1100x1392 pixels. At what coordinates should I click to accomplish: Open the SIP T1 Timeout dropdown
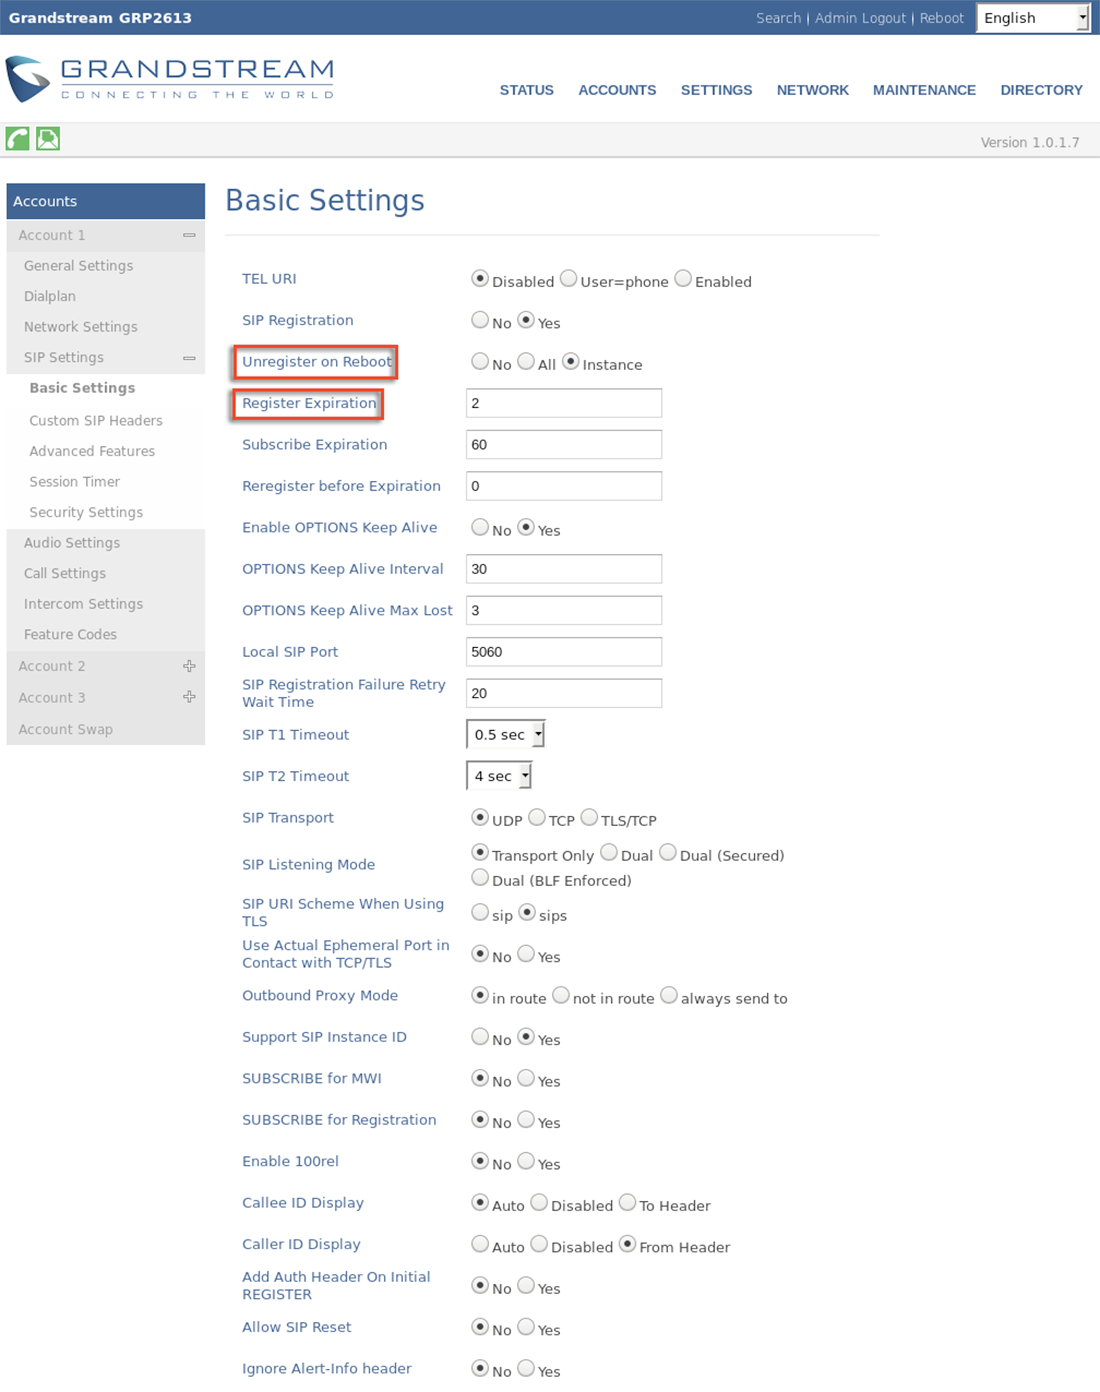click(x=506, y=735)
